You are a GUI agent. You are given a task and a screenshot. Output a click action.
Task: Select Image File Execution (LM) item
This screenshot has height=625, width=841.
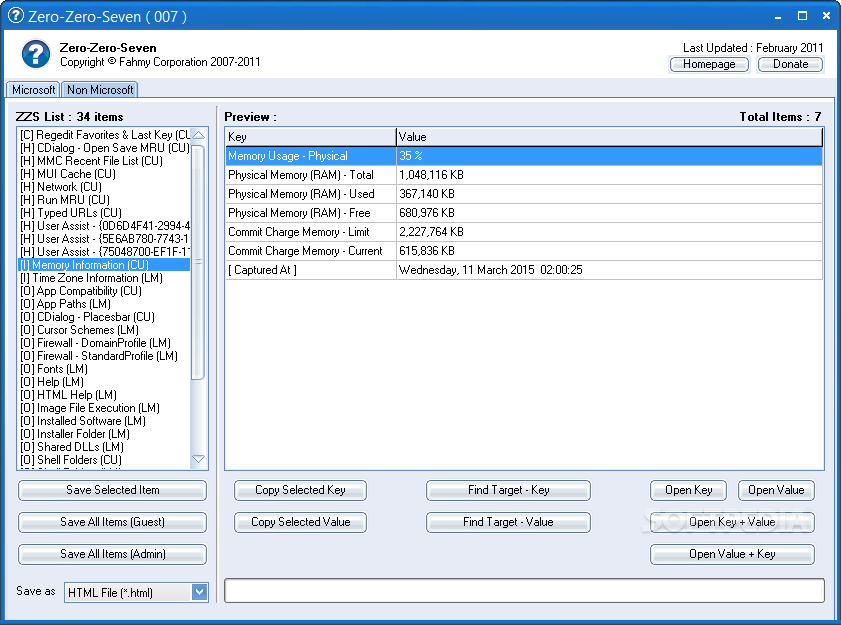pyautogui.click(x=105, y=408)
